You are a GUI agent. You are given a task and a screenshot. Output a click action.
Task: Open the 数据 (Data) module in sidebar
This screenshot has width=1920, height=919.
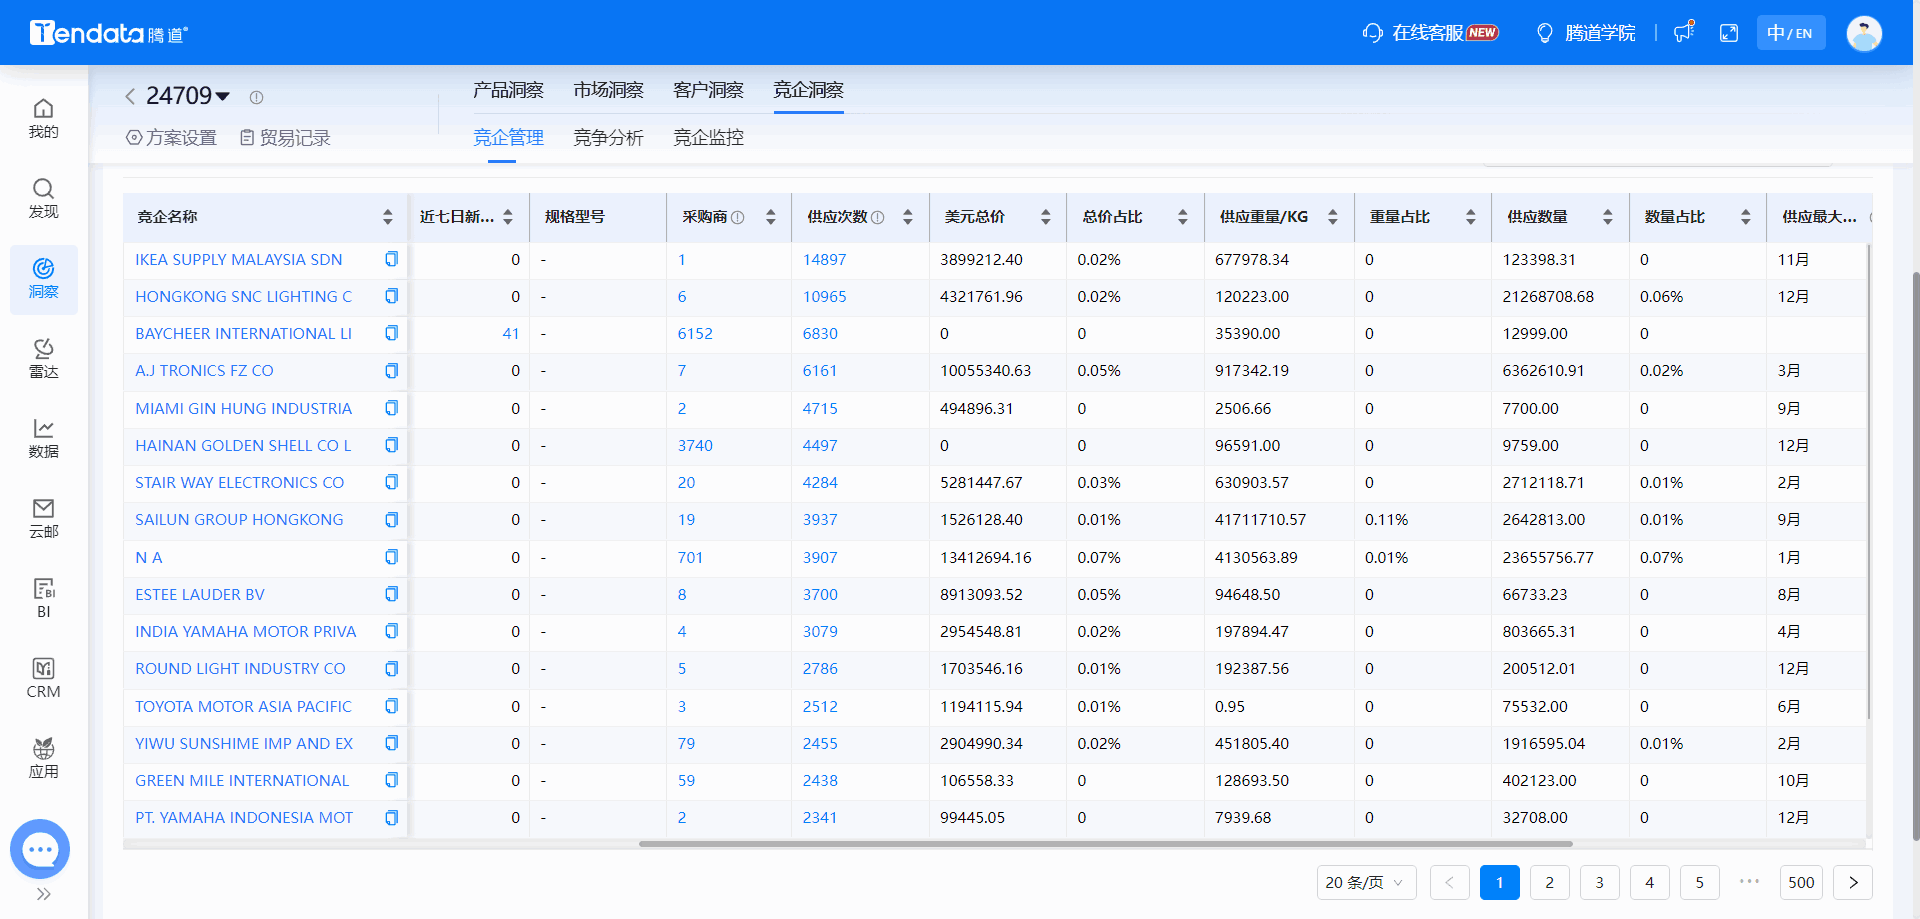coord(43,438)
